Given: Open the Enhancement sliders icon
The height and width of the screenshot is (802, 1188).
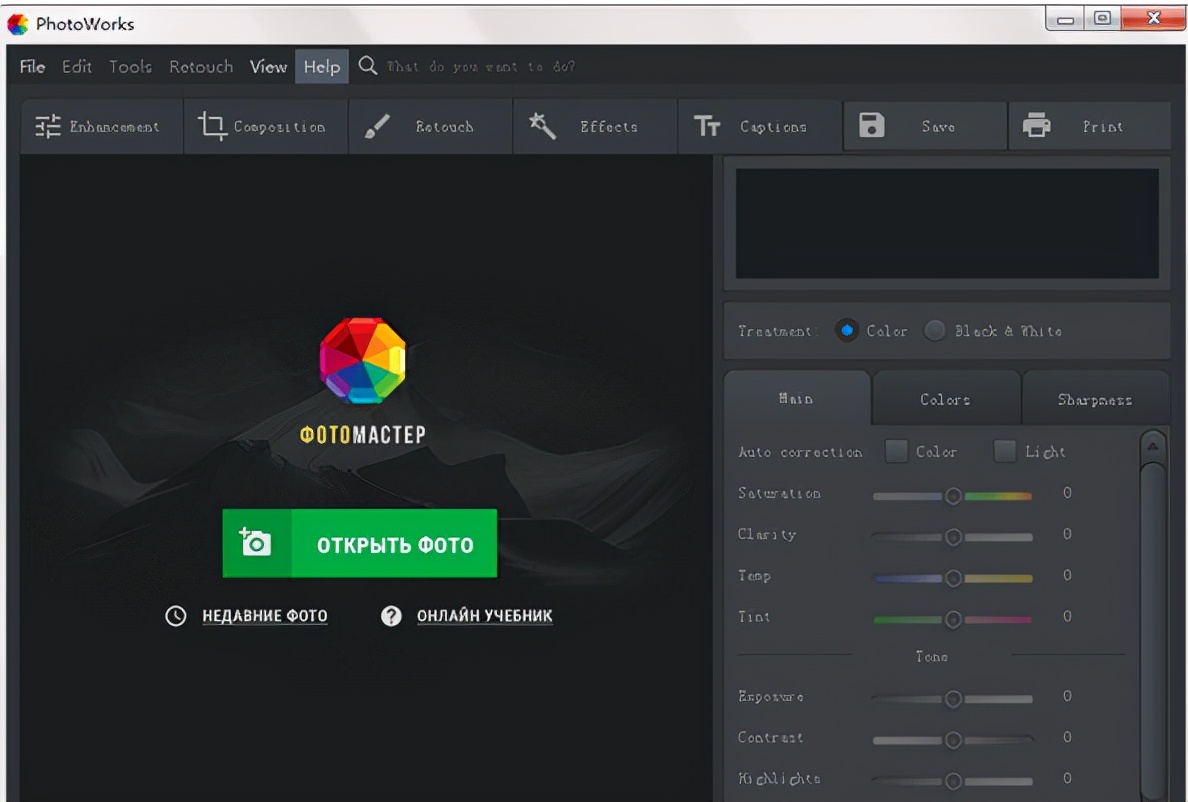Looking at the screenshot, I should (48, 126).
